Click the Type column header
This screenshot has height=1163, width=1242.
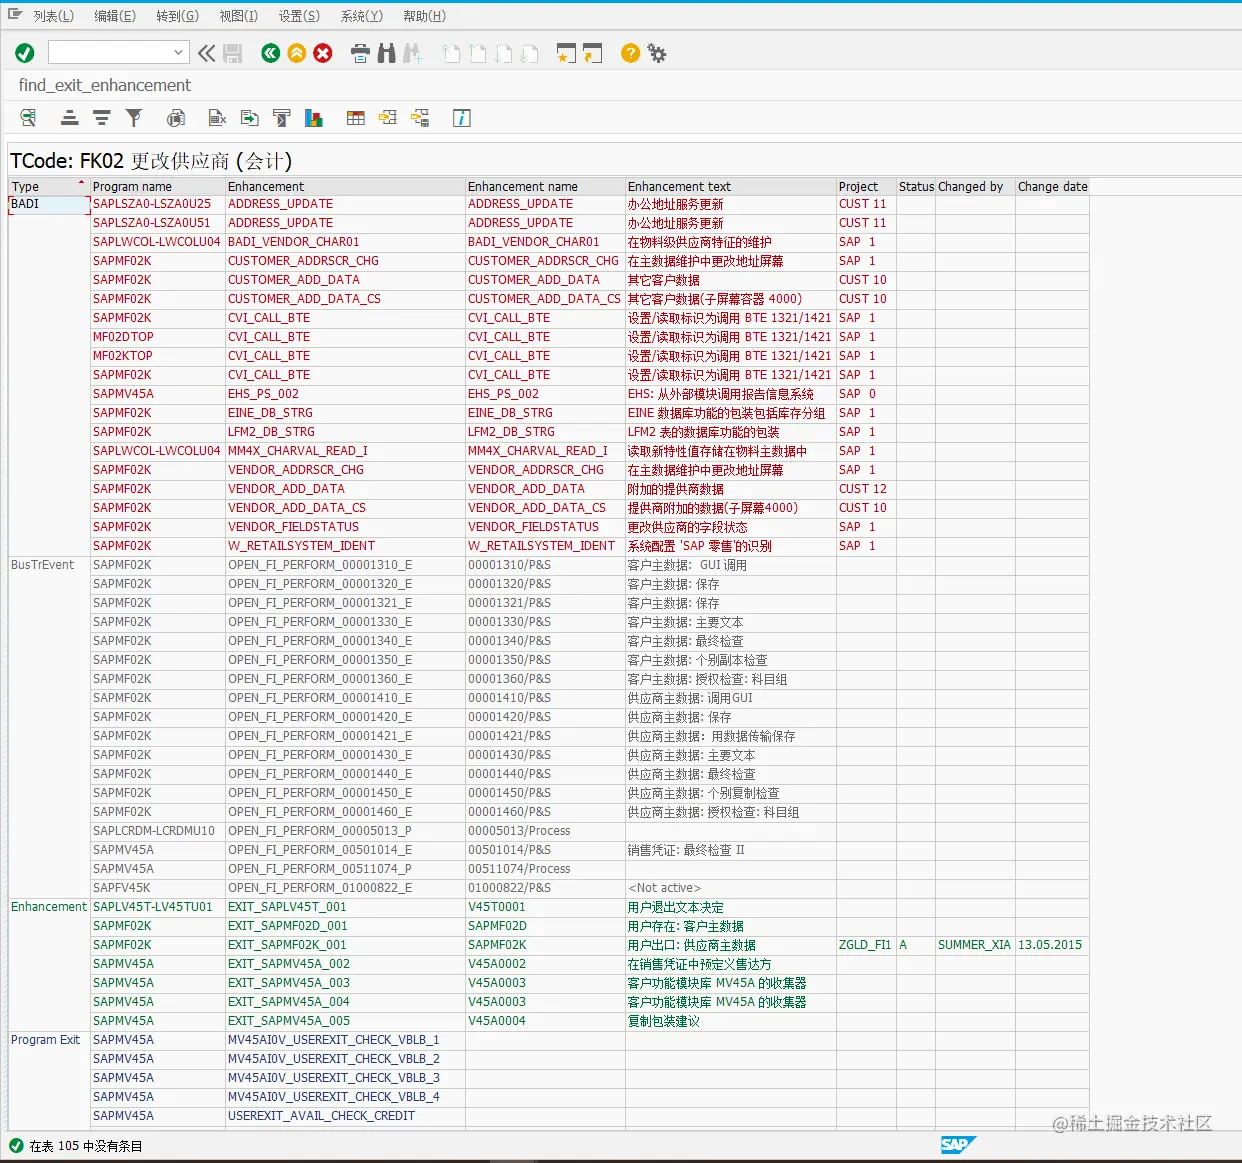point(49,186)
